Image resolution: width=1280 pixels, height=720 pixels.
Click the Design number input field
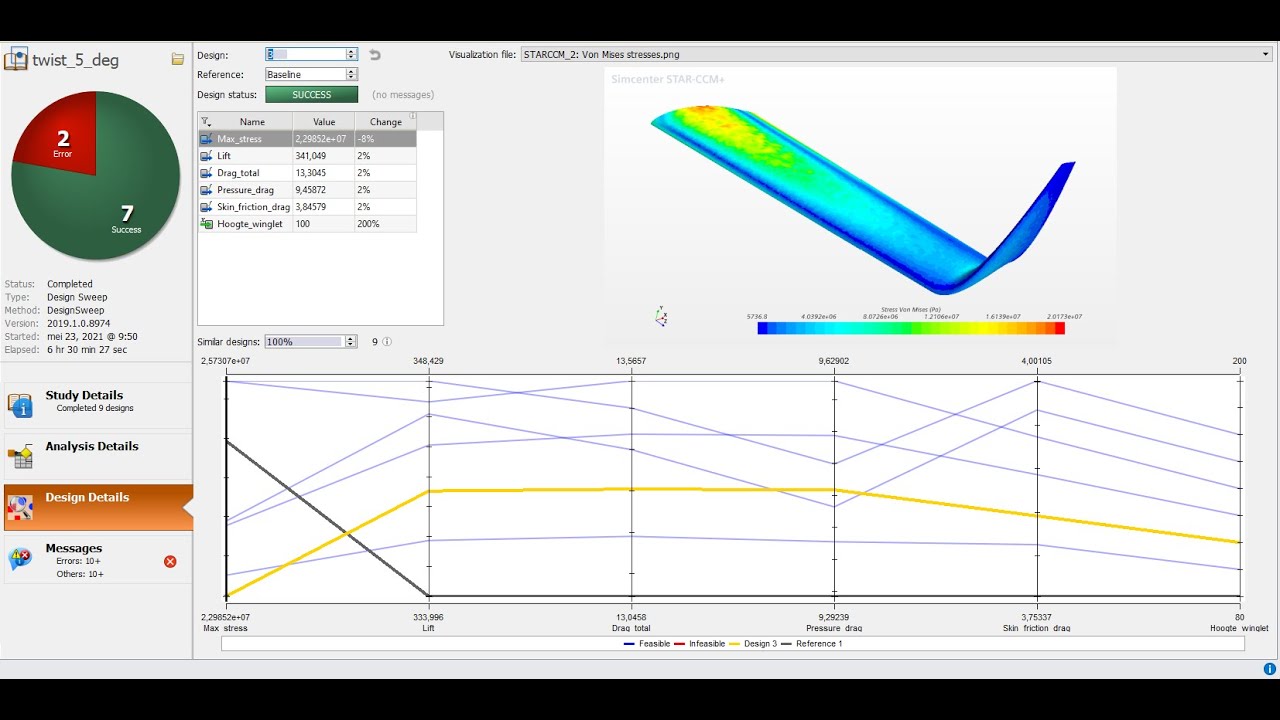point(305,54)
